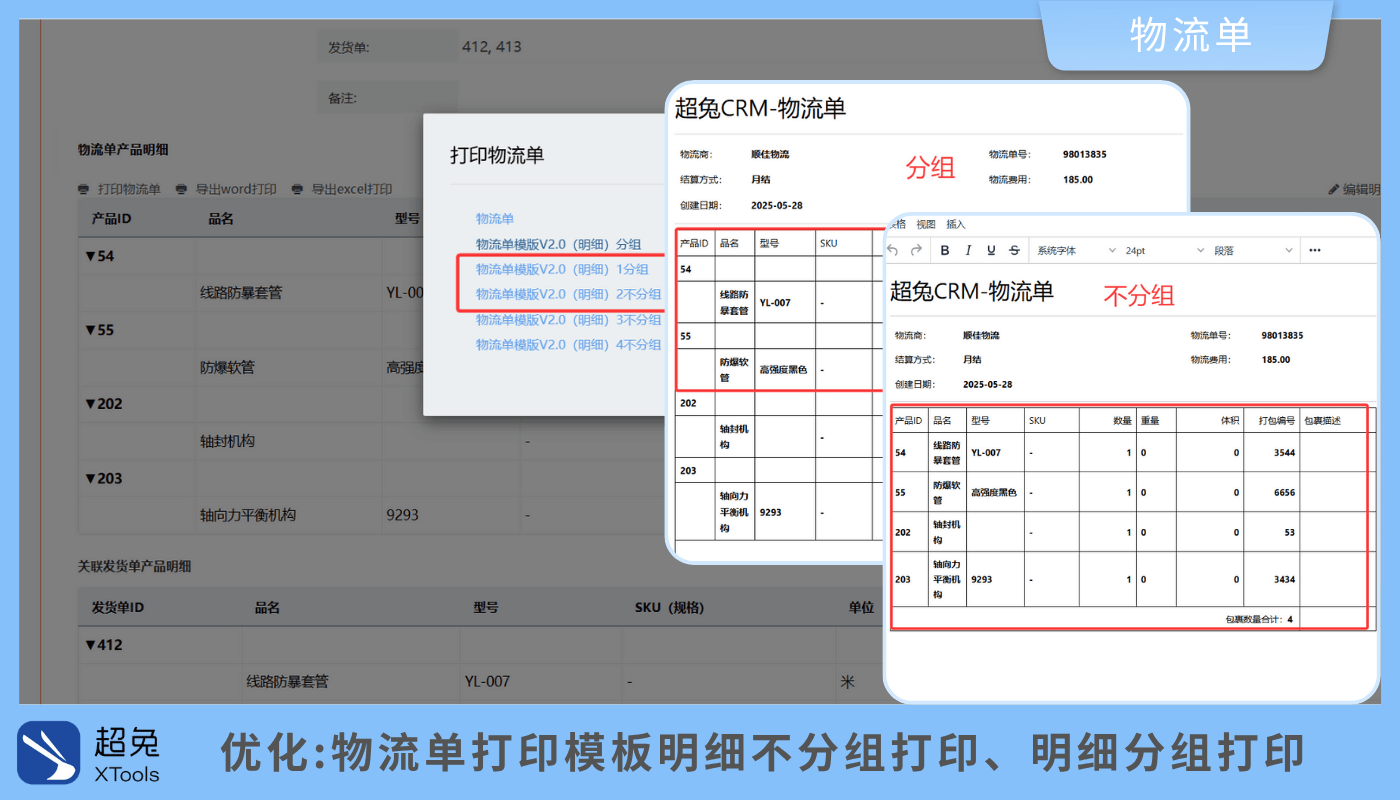Click the printer icon beside 导出excel打印
The height and width of the screenshot is (800, 1400).
click(x=297, y=189)
